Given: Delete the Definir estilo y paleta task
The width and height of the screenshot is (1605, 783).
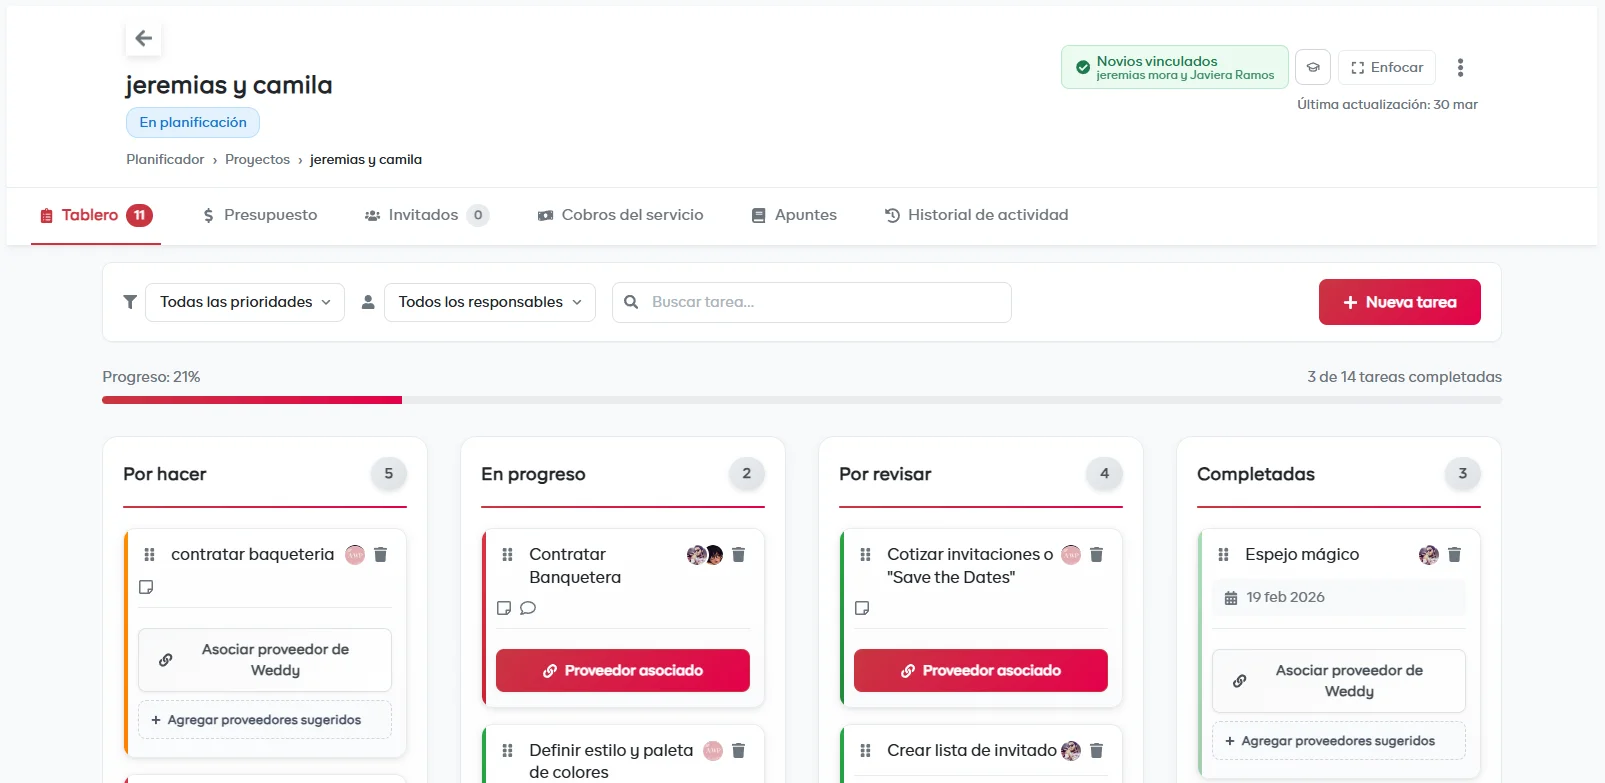Looking at the screenshot, I should (x=738, y=751).
